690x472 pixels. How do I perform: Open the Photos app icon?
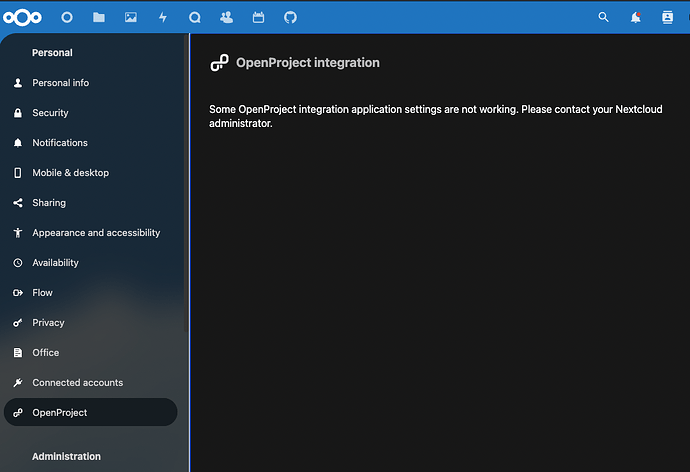coord(131,18)
